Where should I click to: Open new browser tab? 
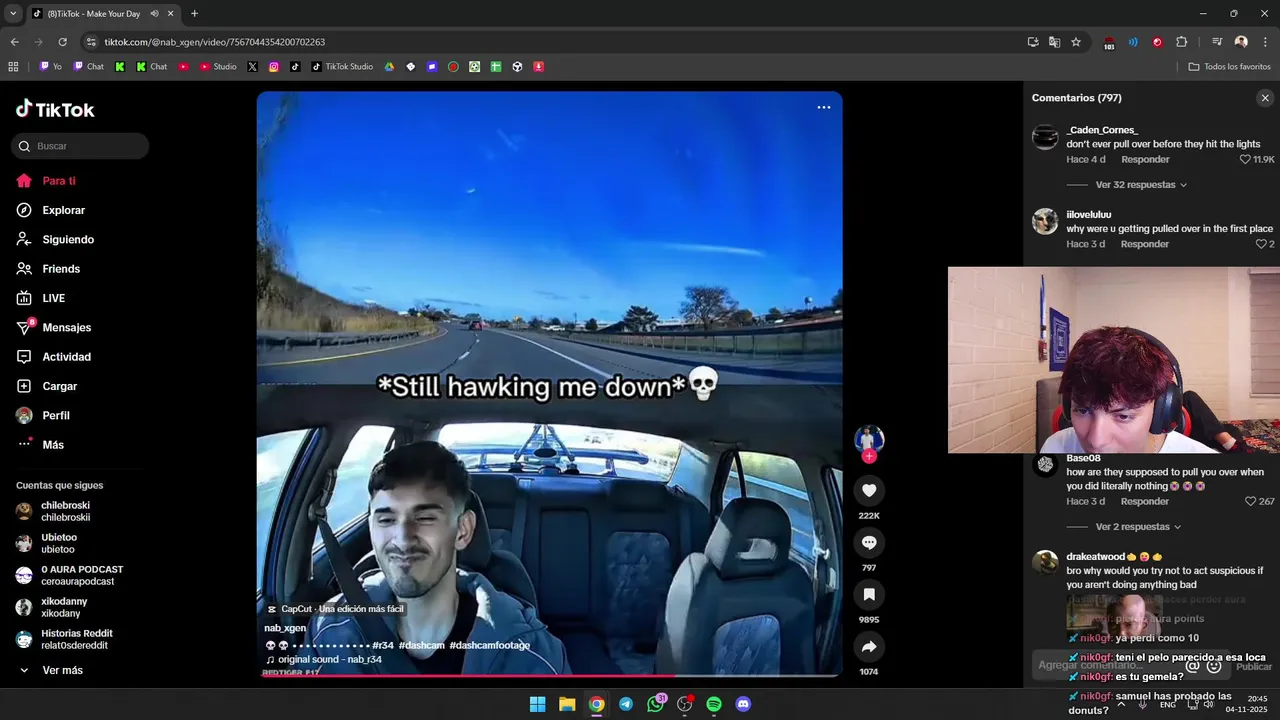(x=194, y=13)
